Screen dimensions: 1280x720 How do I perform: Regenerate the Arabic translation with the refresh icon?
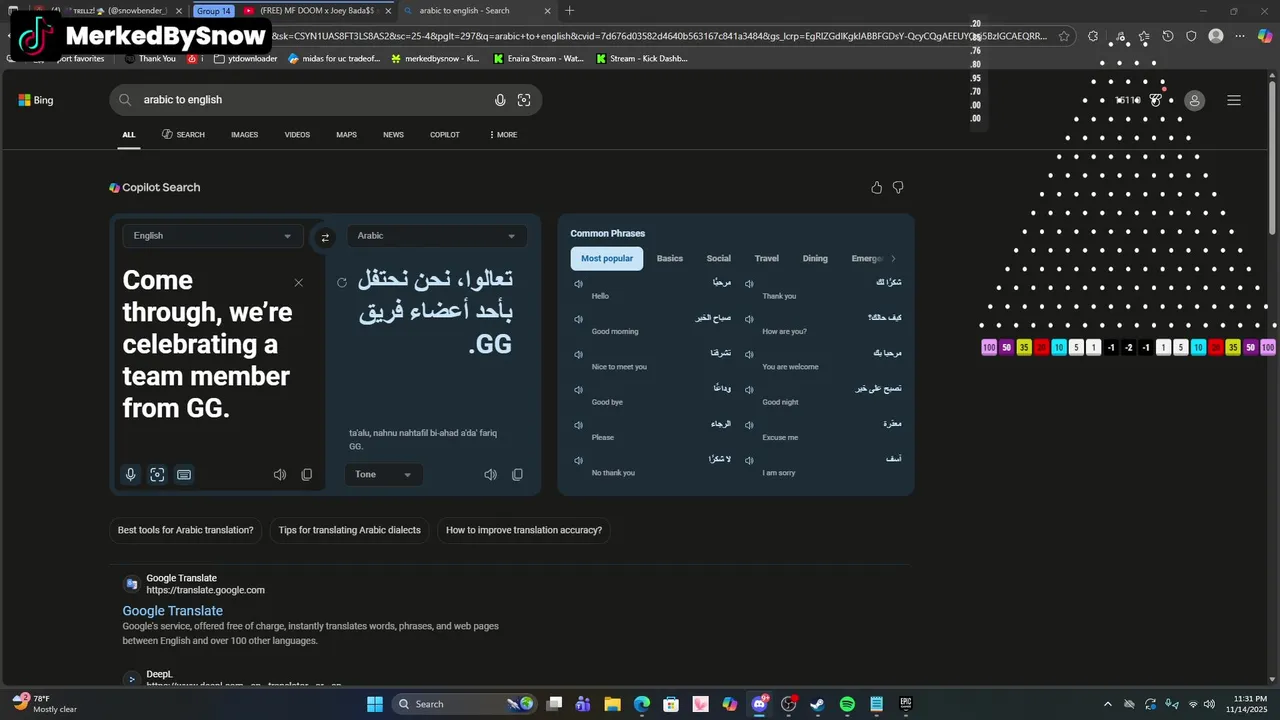click(x=342, y=283)
